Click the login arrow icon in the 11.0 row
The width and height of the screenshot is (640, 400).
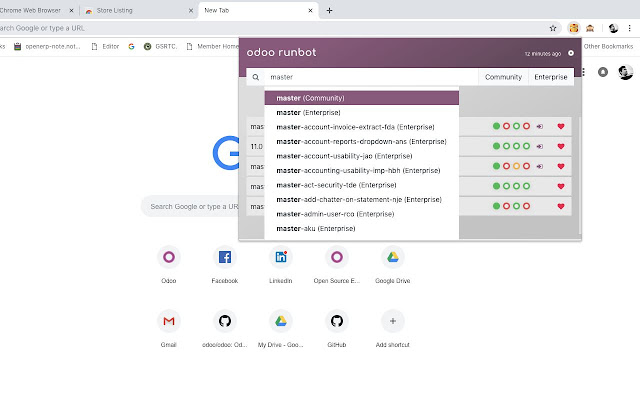click(540, 146)
